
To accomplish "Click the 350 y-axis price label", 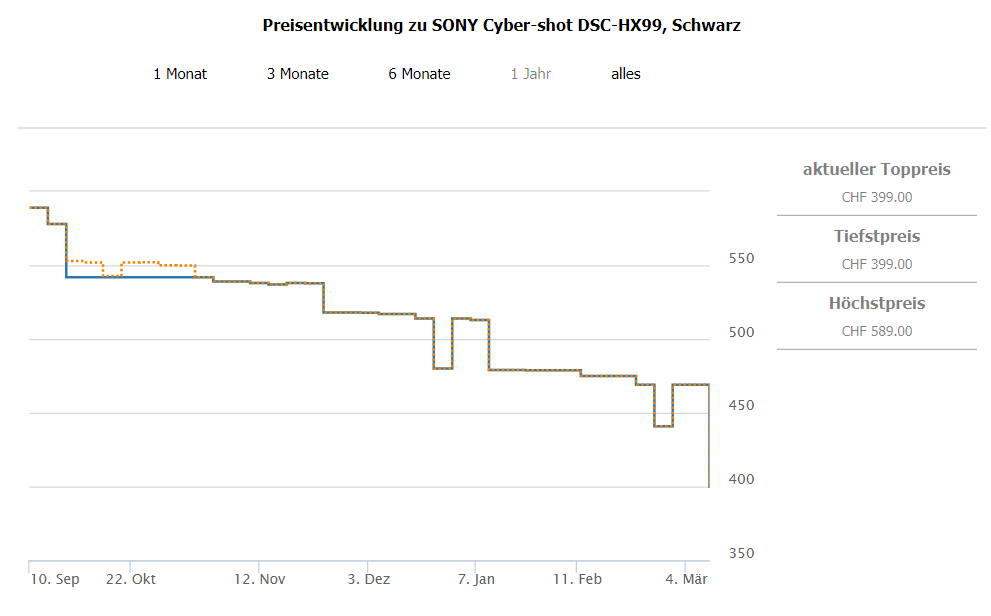I will click(740, 554).
